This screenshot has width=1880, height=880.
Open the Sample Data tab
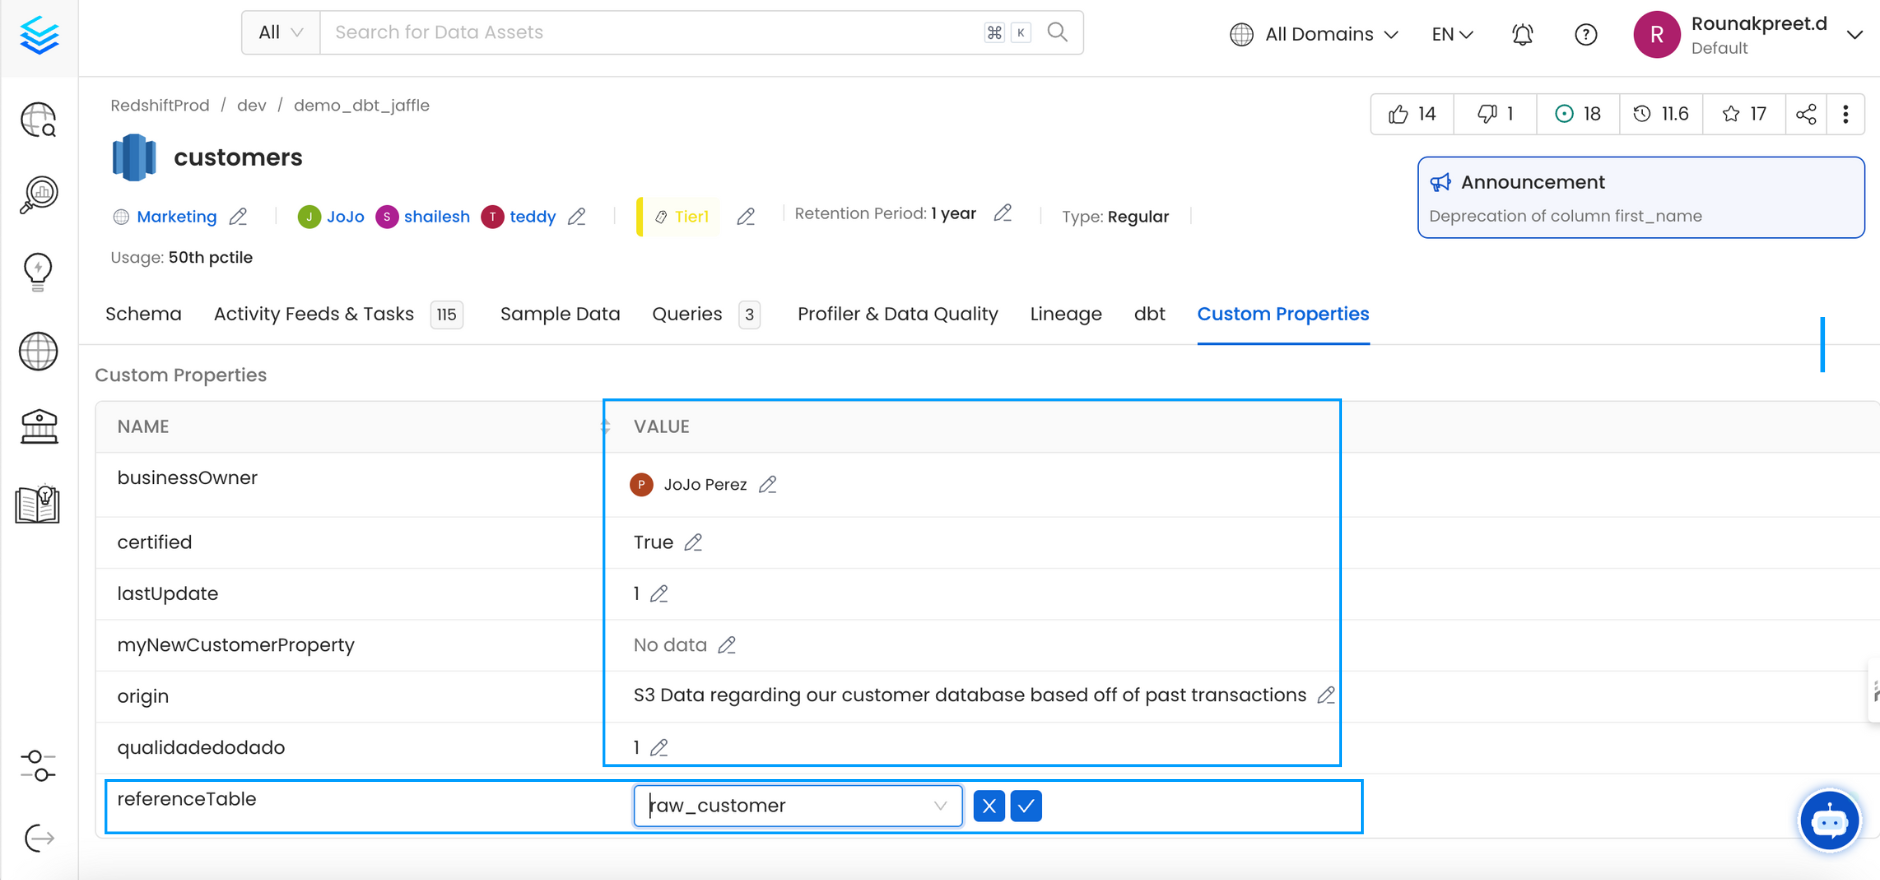tap(560, 314)
